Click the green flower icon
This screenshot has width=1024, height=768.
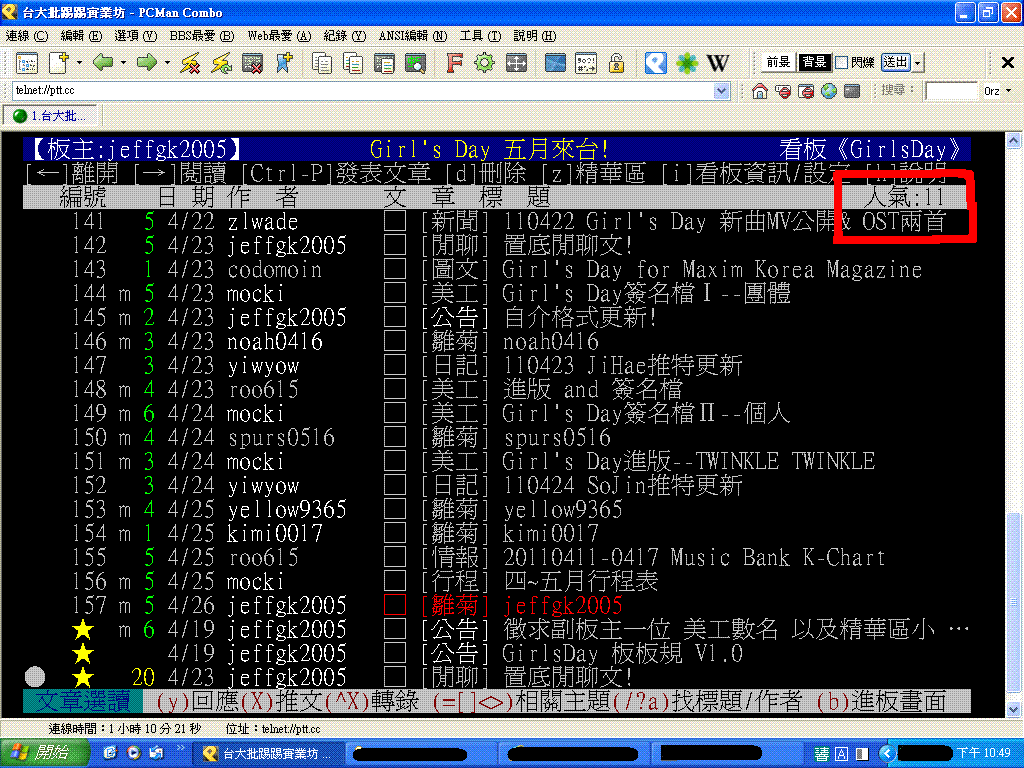(686, 63)
